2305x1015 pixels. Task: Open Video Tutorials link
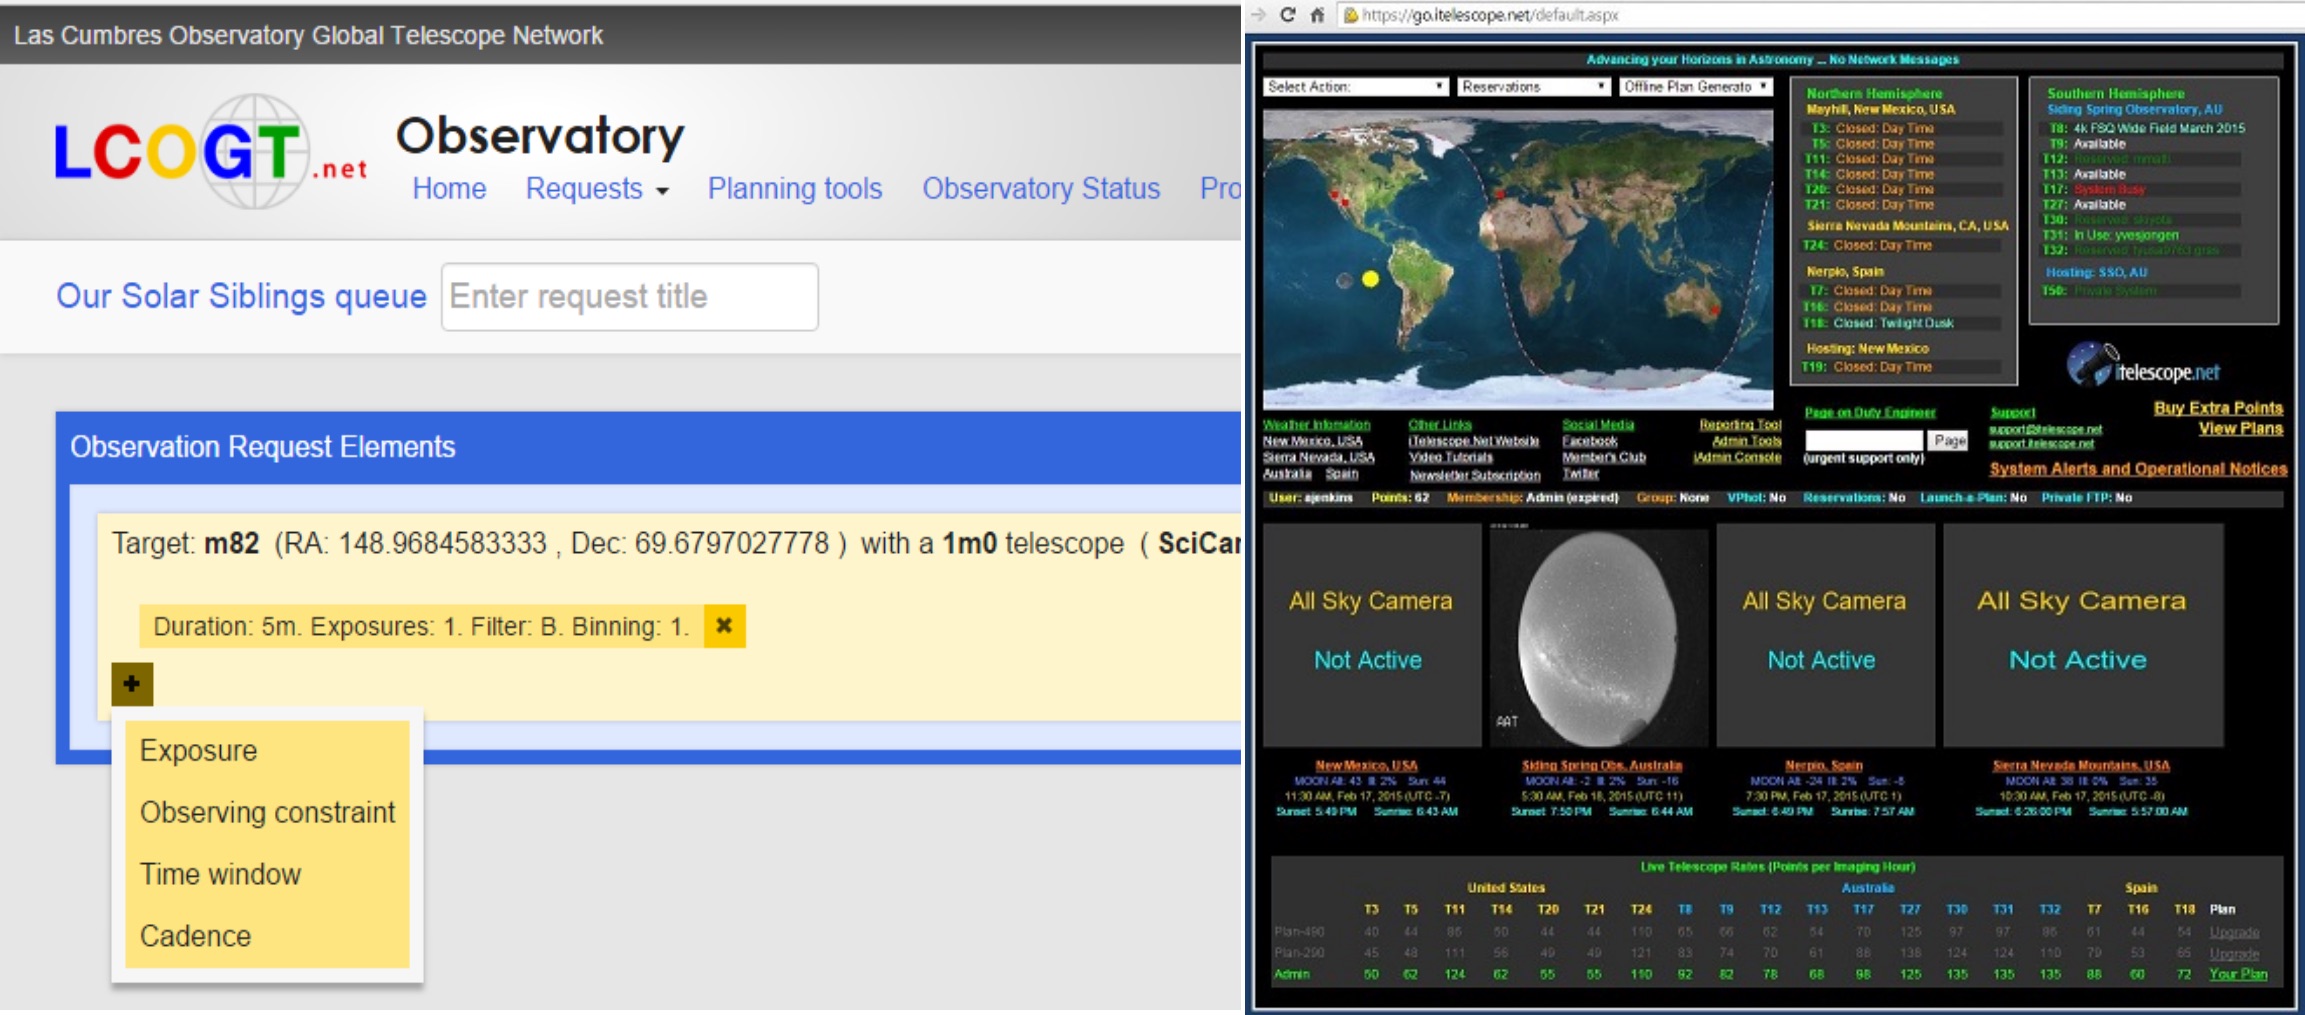tap(1450, 457)
